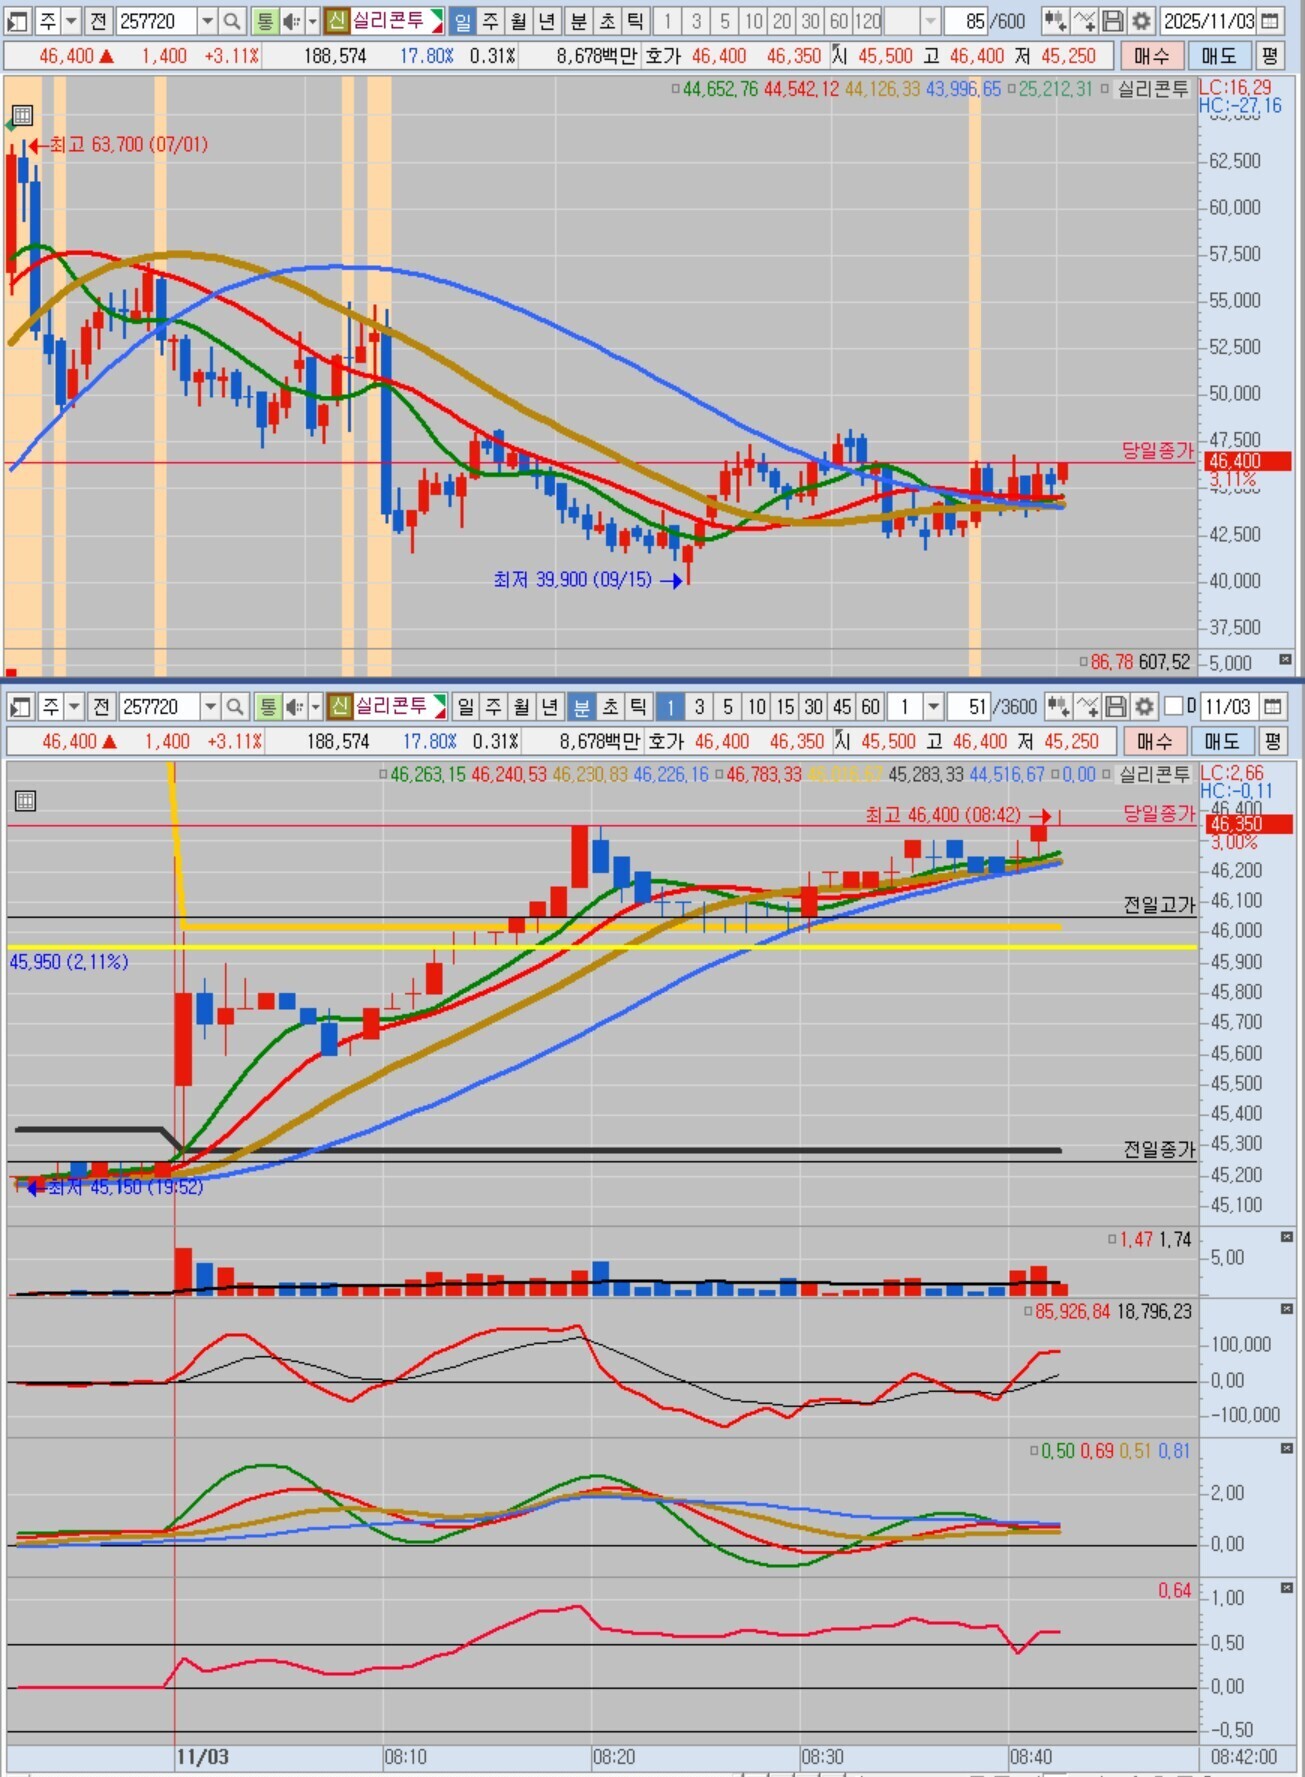Click the candlestick chart-type icon in the daily toolbar
Screen dimensions: 1305x1777
tap(1054, 21)
